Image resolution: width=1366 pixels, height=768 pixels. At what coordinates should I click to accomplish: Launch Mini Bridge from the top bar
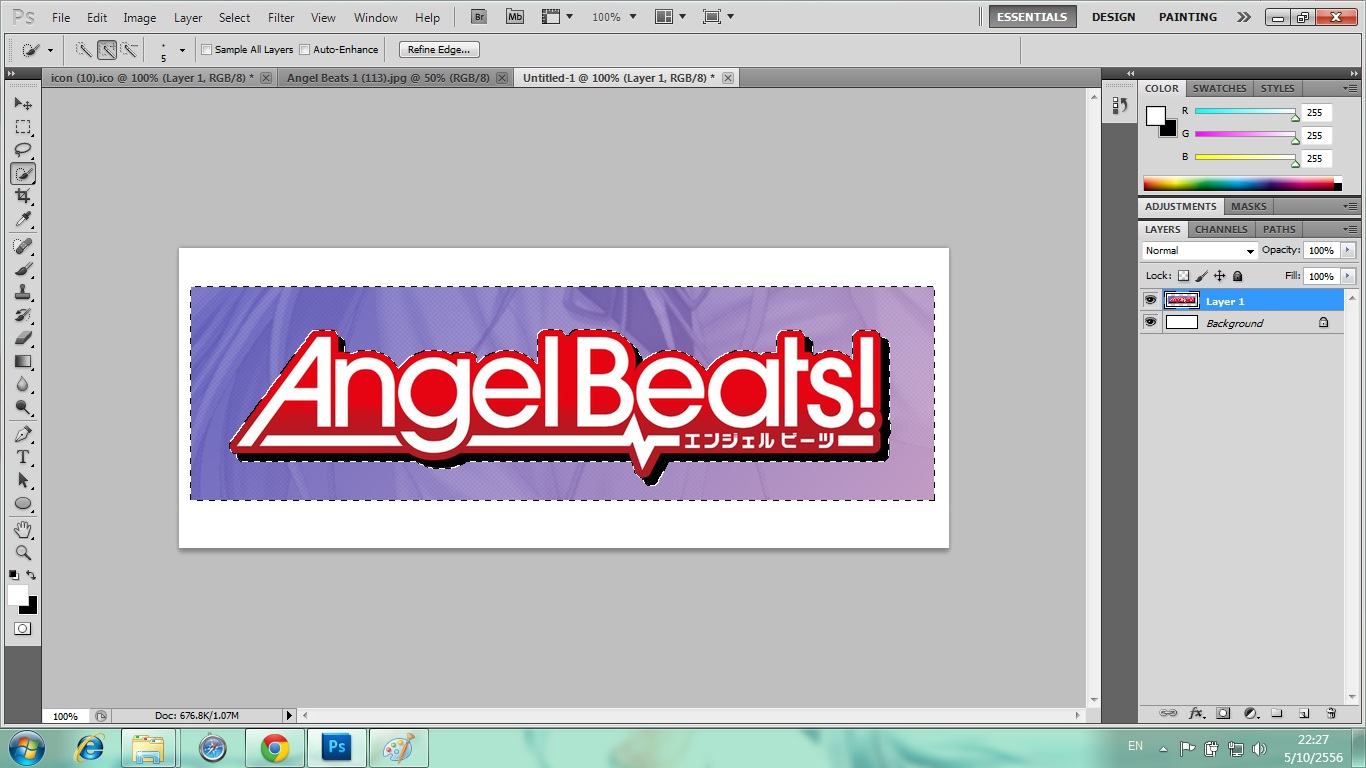(x=514, y=17)
